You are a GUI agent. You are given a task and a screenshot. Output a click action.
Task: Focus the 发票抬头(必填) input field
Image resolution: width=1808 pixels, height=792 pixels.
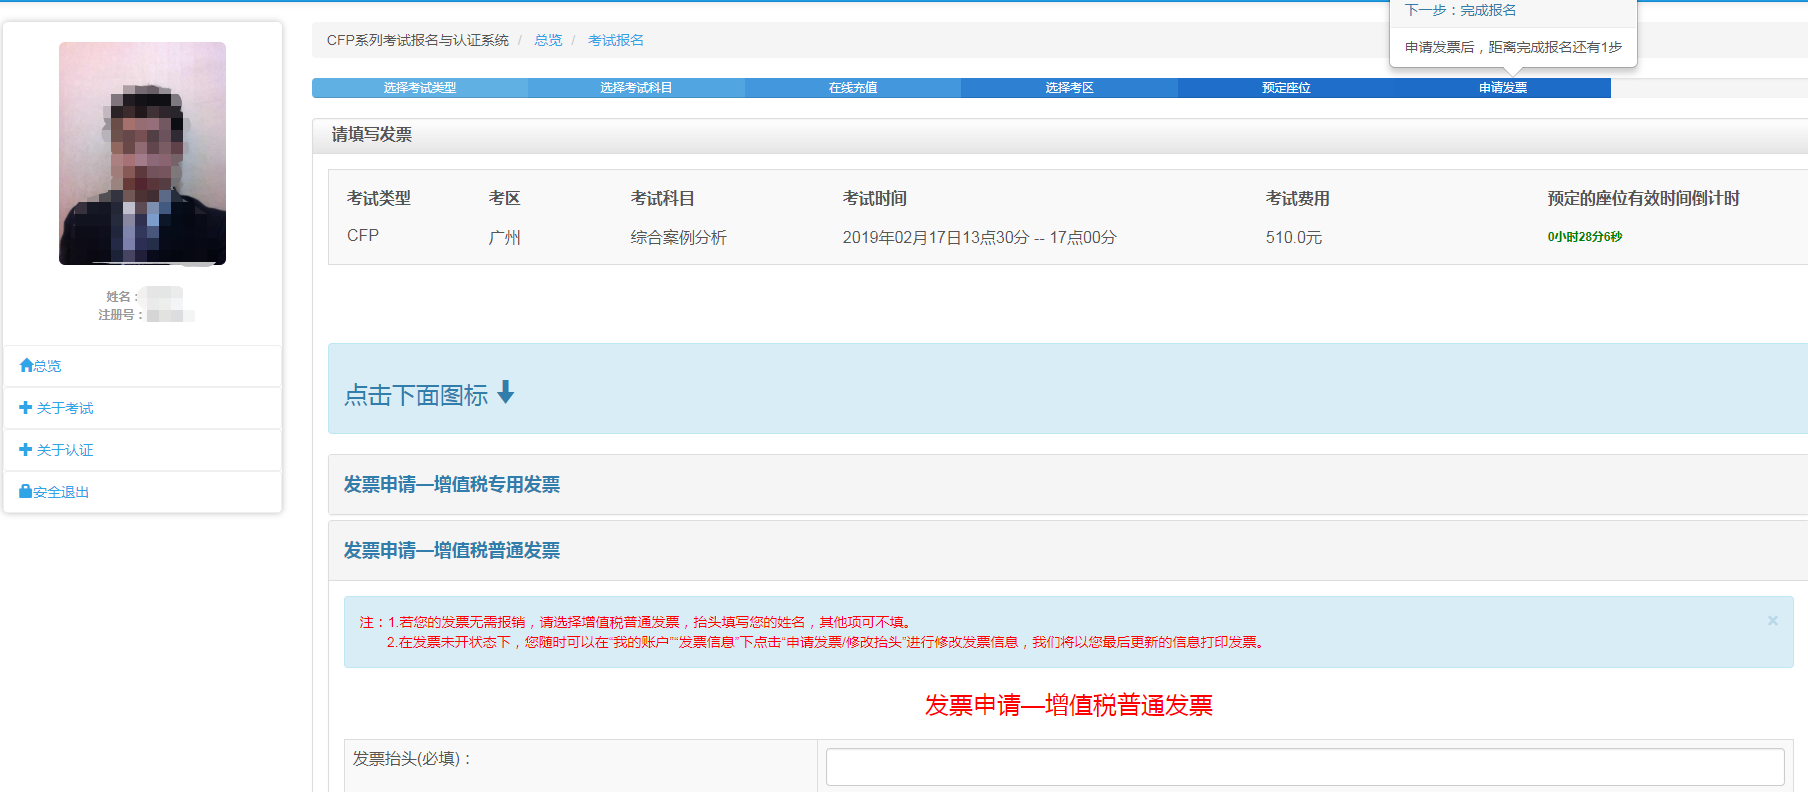click(1305, 767)
